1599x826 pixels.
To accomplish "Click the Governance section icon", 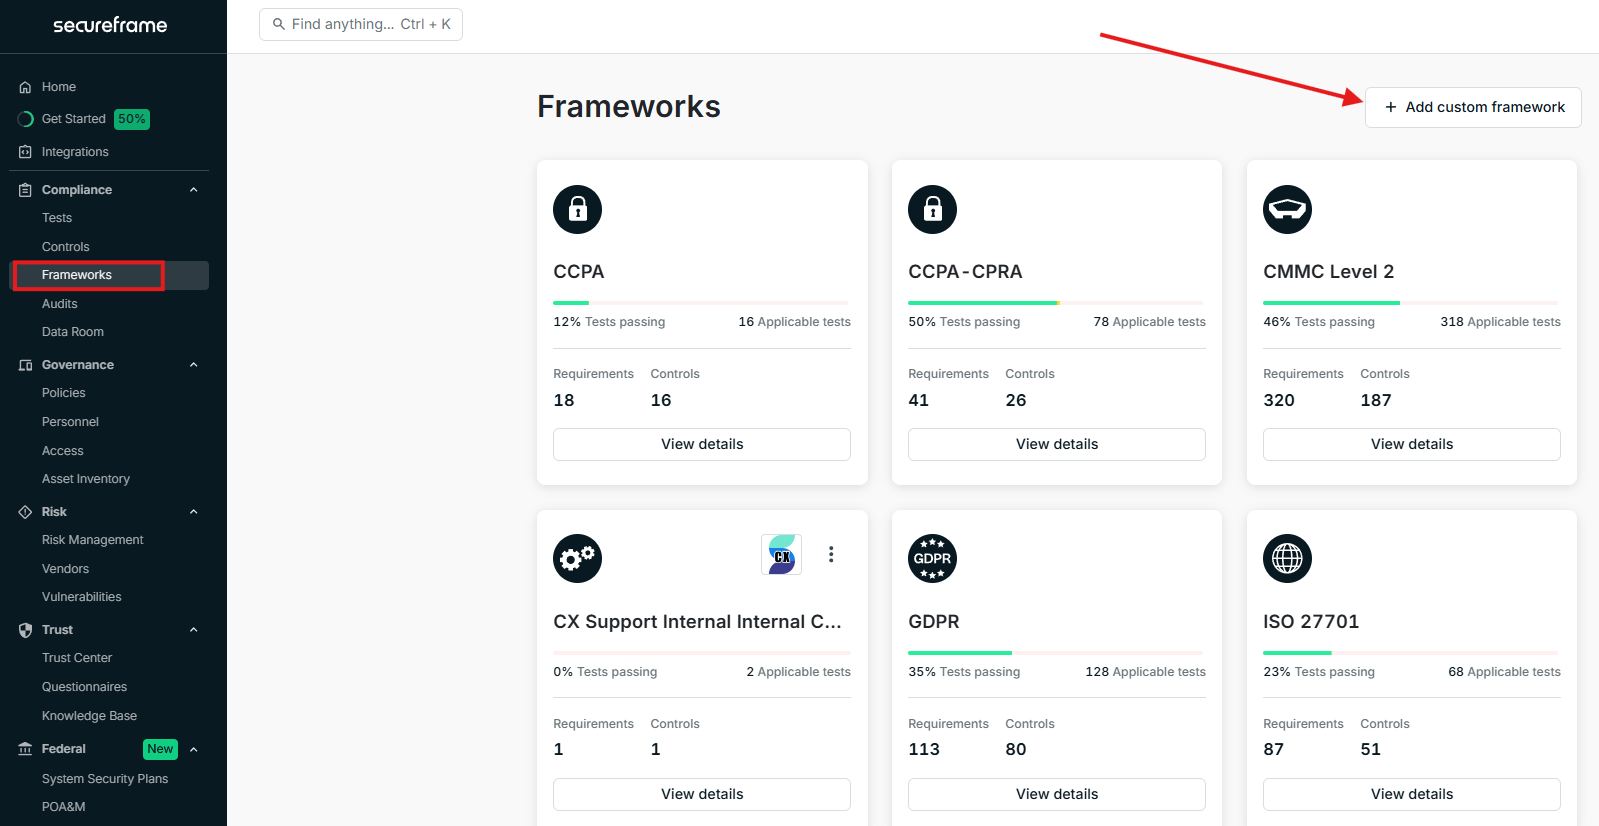I will [26, 365].
